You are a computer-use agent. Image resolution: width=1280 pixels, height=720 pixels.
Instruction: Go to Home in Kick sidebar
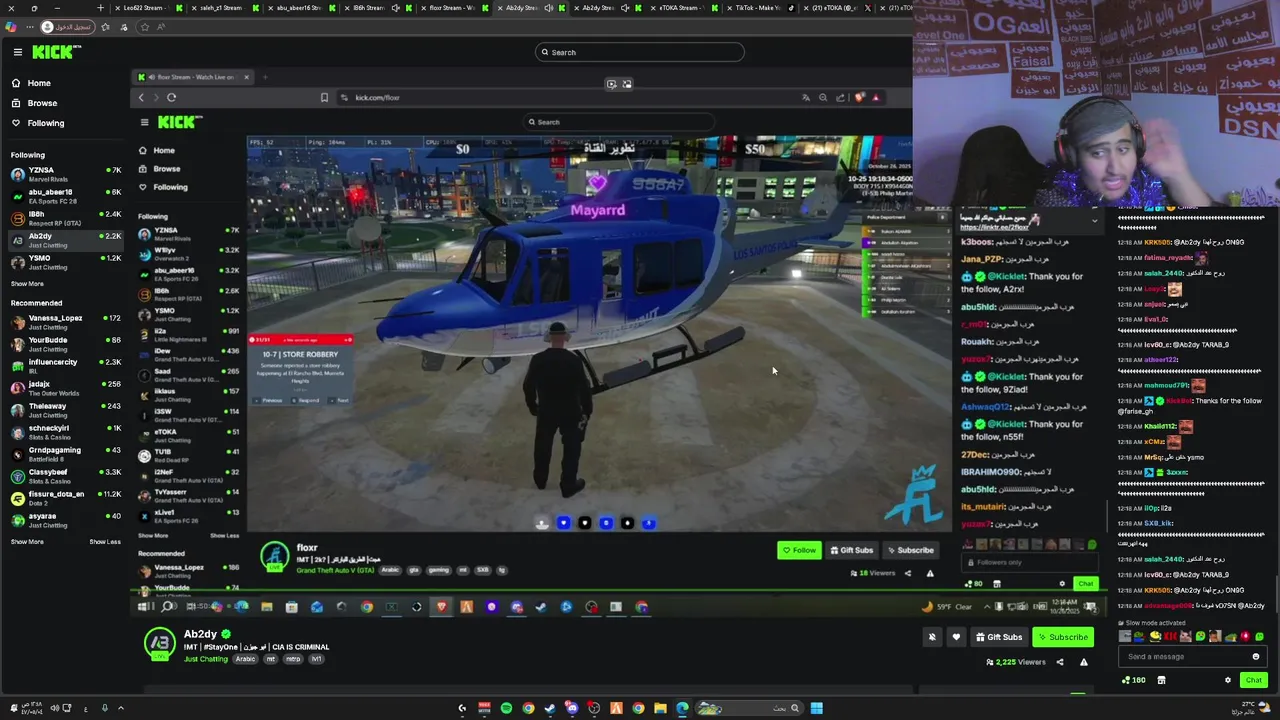point(39,83)
